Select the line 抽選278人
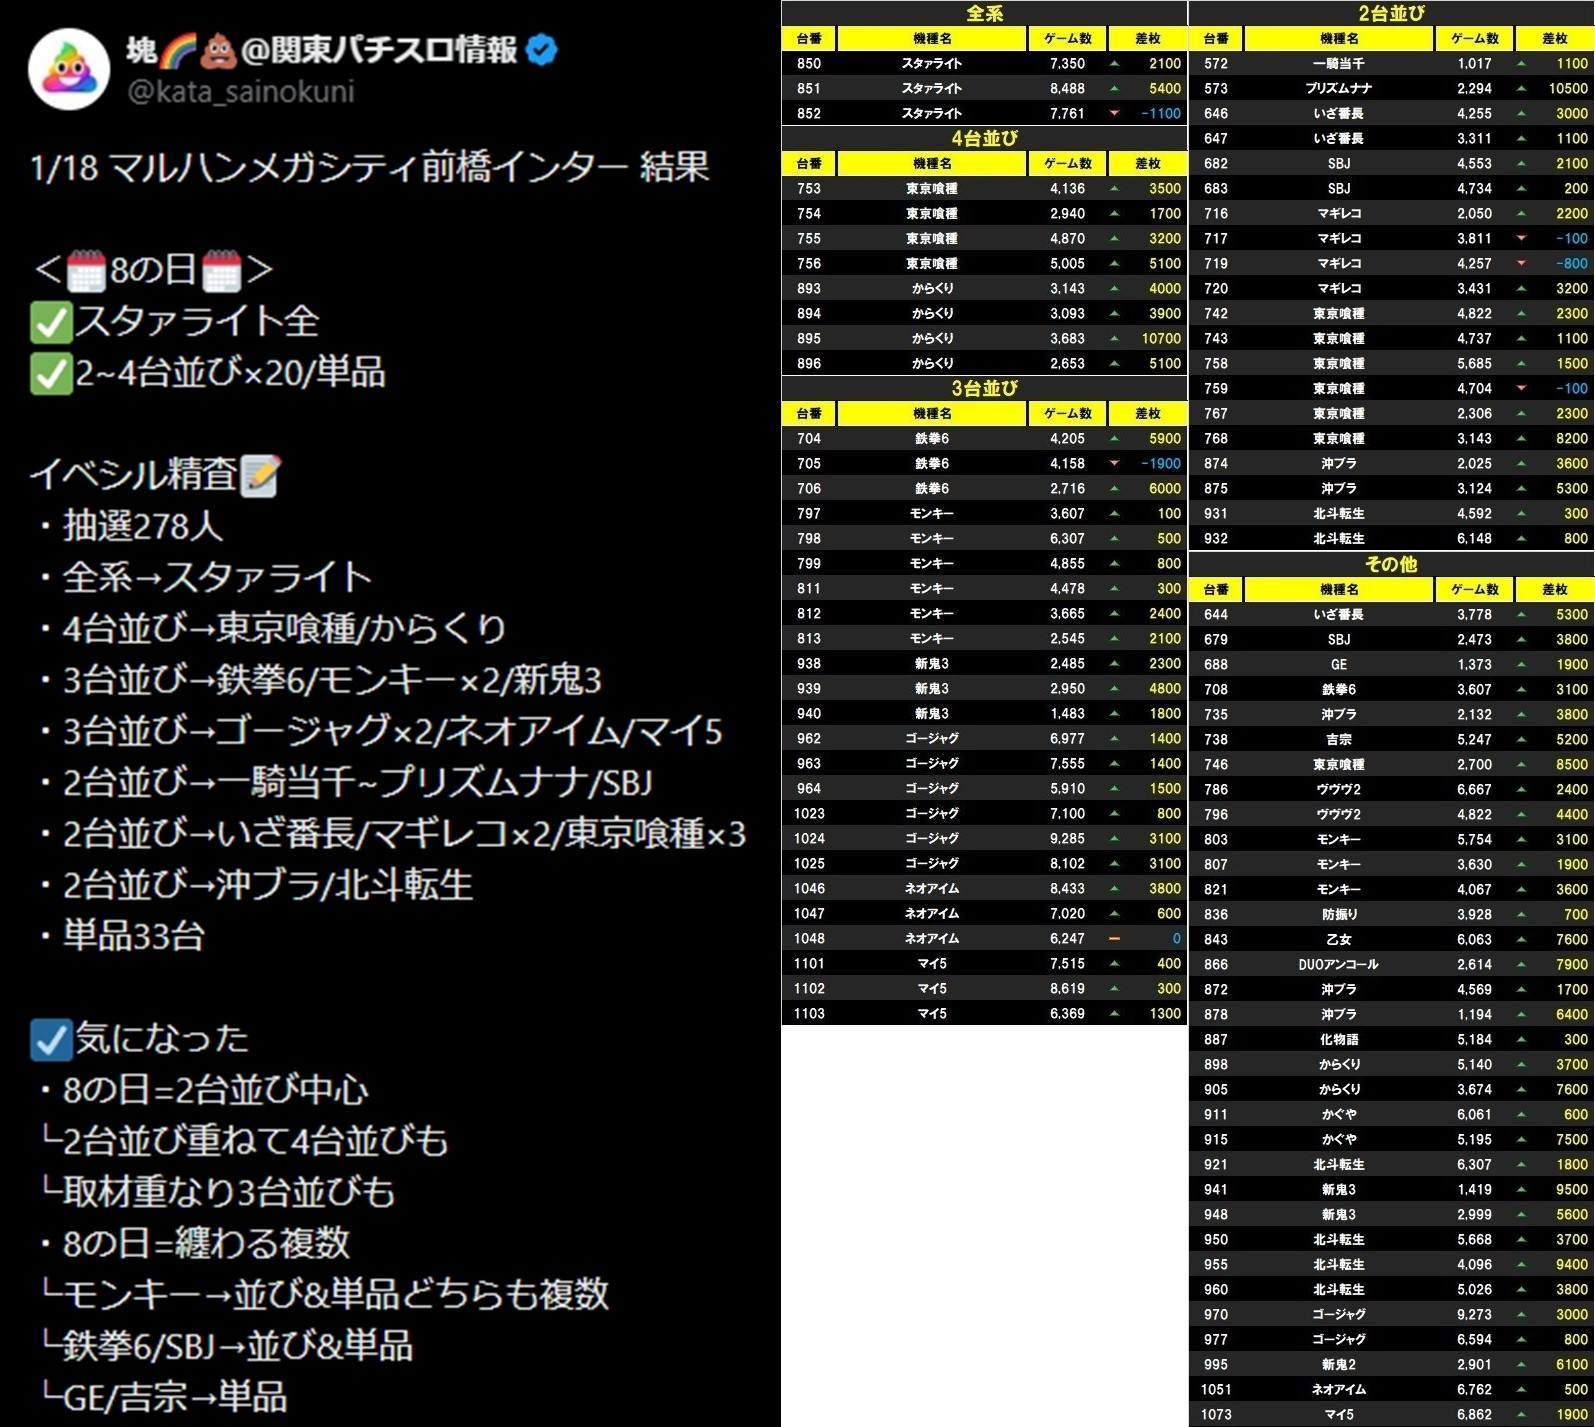The width and height of the screenshot is (1595, 1427). click(x=143, y=527)
